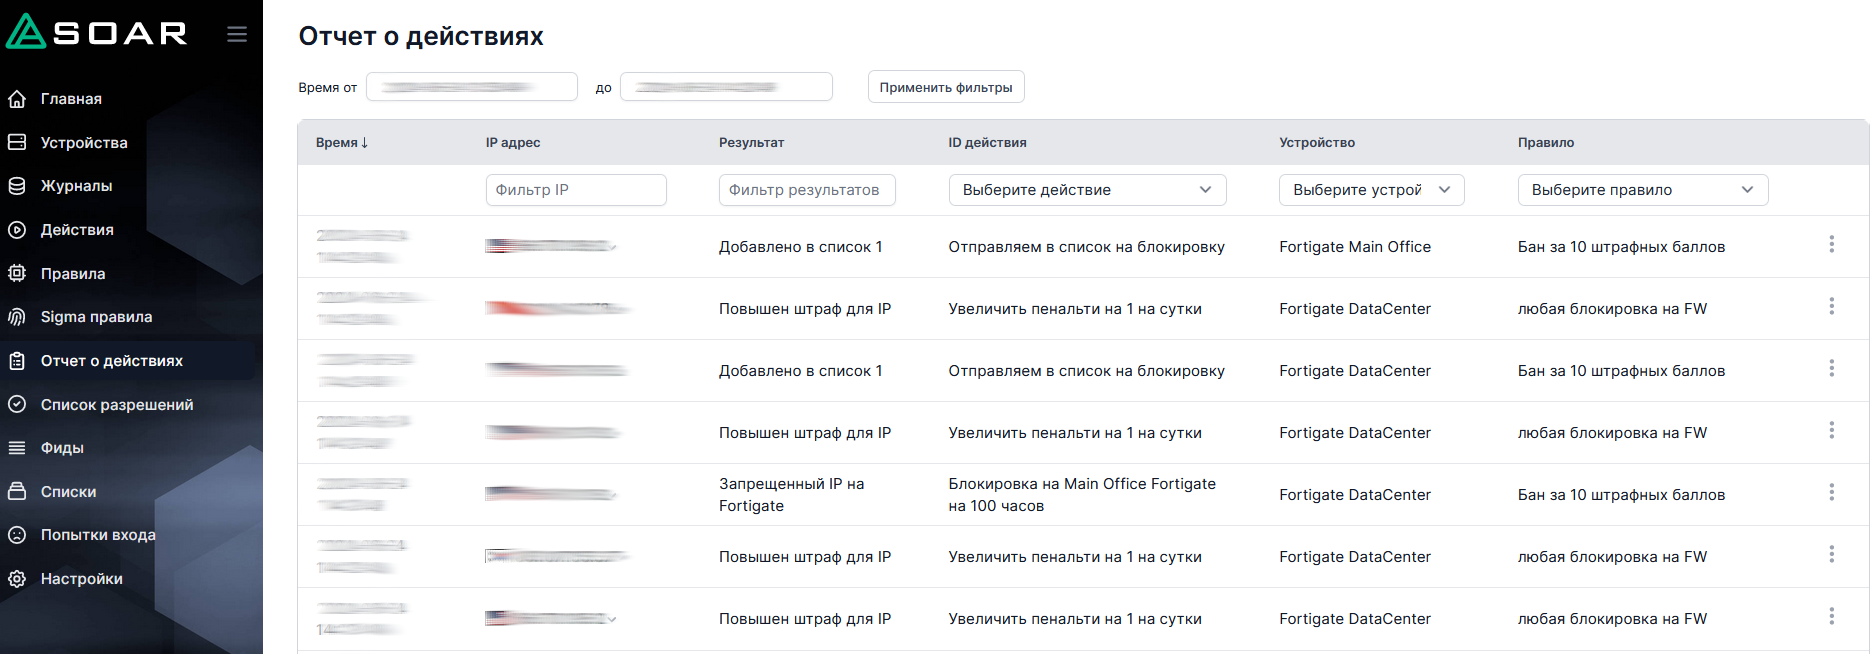The width and height of the screenshot is (1875, 654).
Task: Click the Действия play-circle icon
Action: (x=17, y=230)
